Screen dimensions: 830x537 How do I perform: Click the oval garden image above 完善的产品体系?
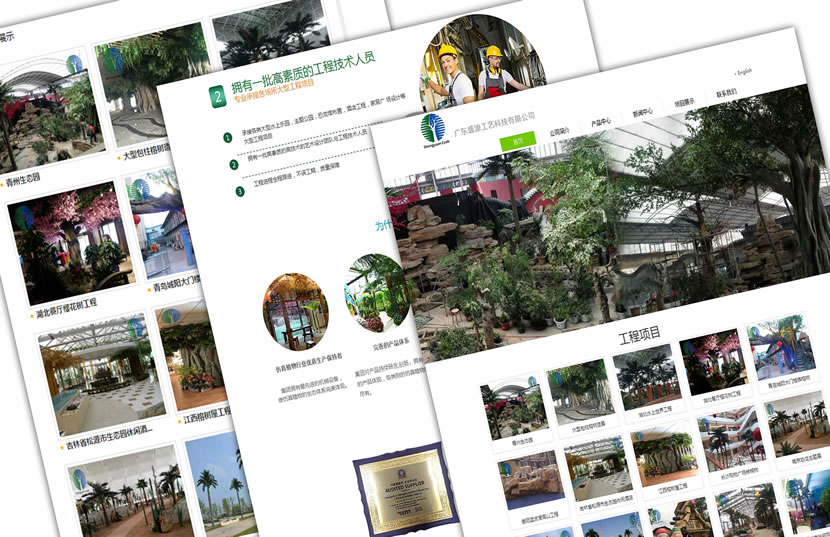377,291
